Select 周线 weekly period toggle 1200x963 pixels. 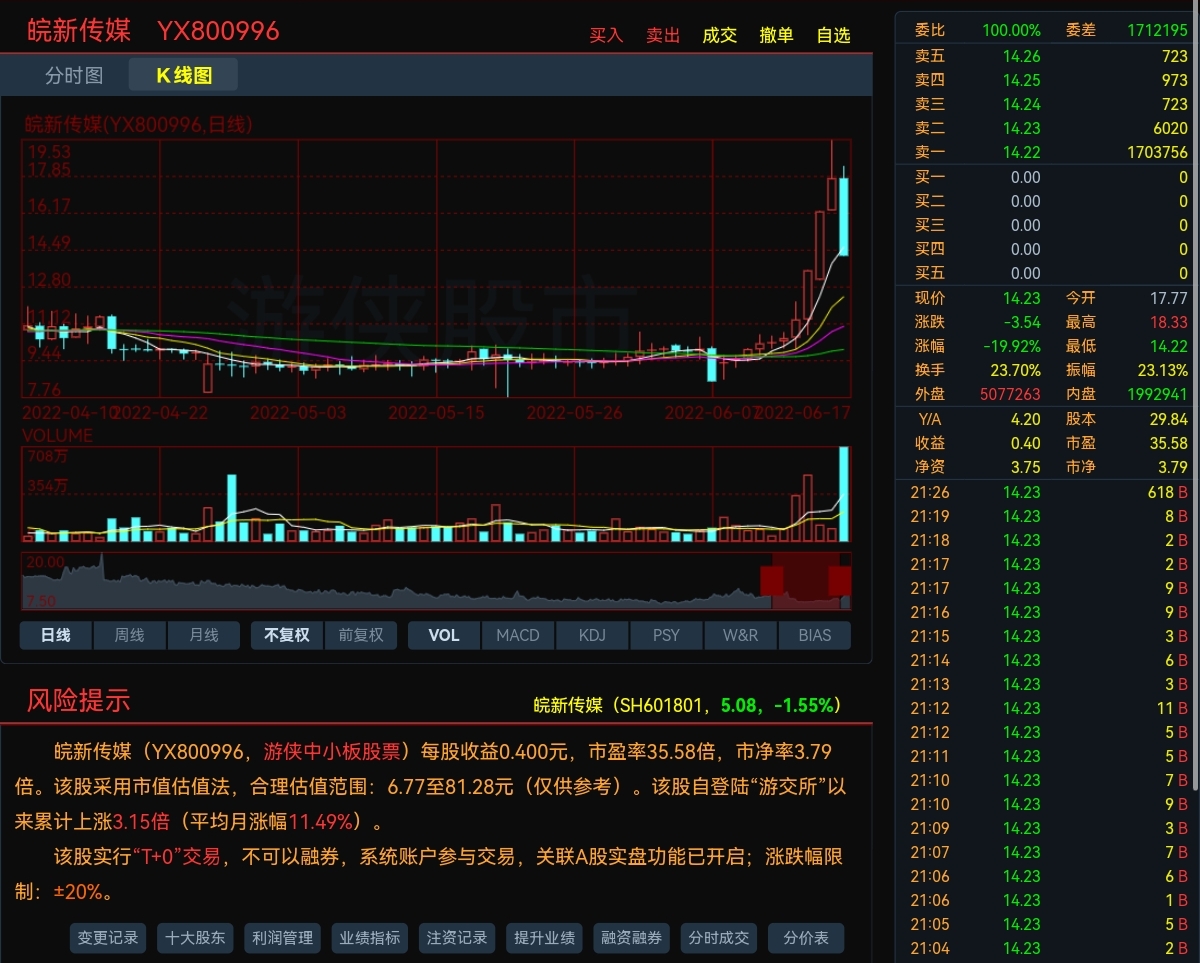[130, 635]
